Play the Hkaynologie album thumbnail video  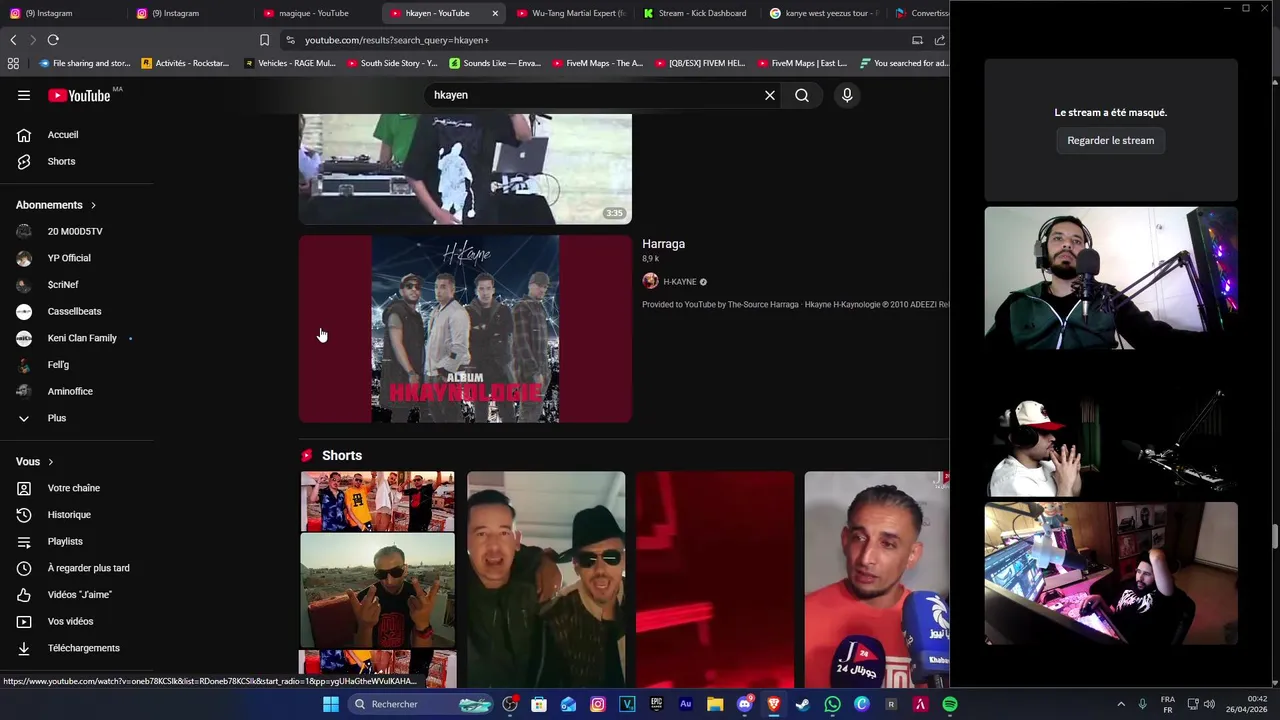465,329
